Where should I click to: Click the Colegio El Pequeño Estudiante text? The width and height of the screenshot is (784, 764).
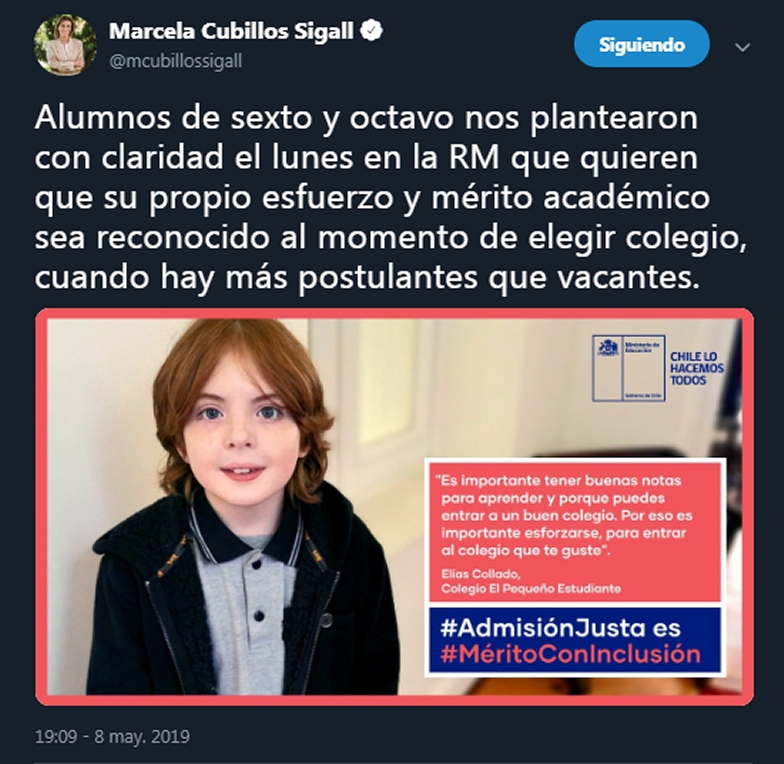(531, 588)
